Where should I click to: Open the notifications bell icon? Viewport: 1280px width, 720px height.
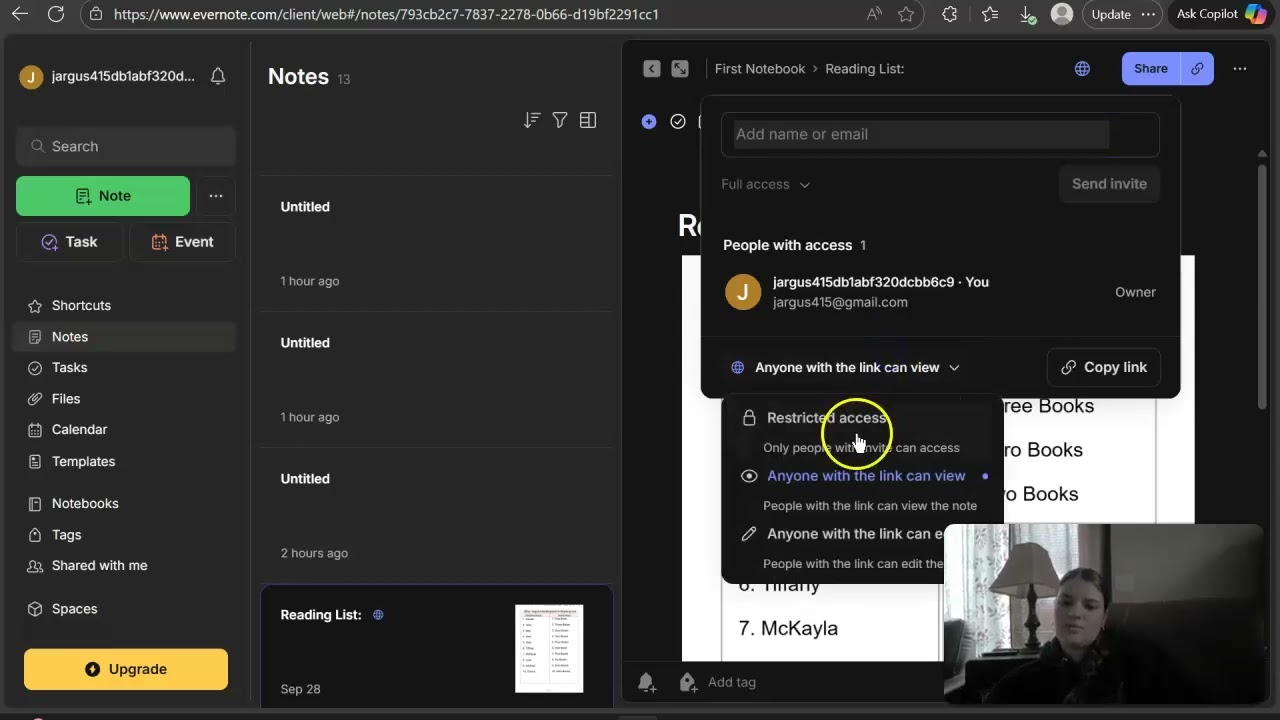(x=218, y=76)
